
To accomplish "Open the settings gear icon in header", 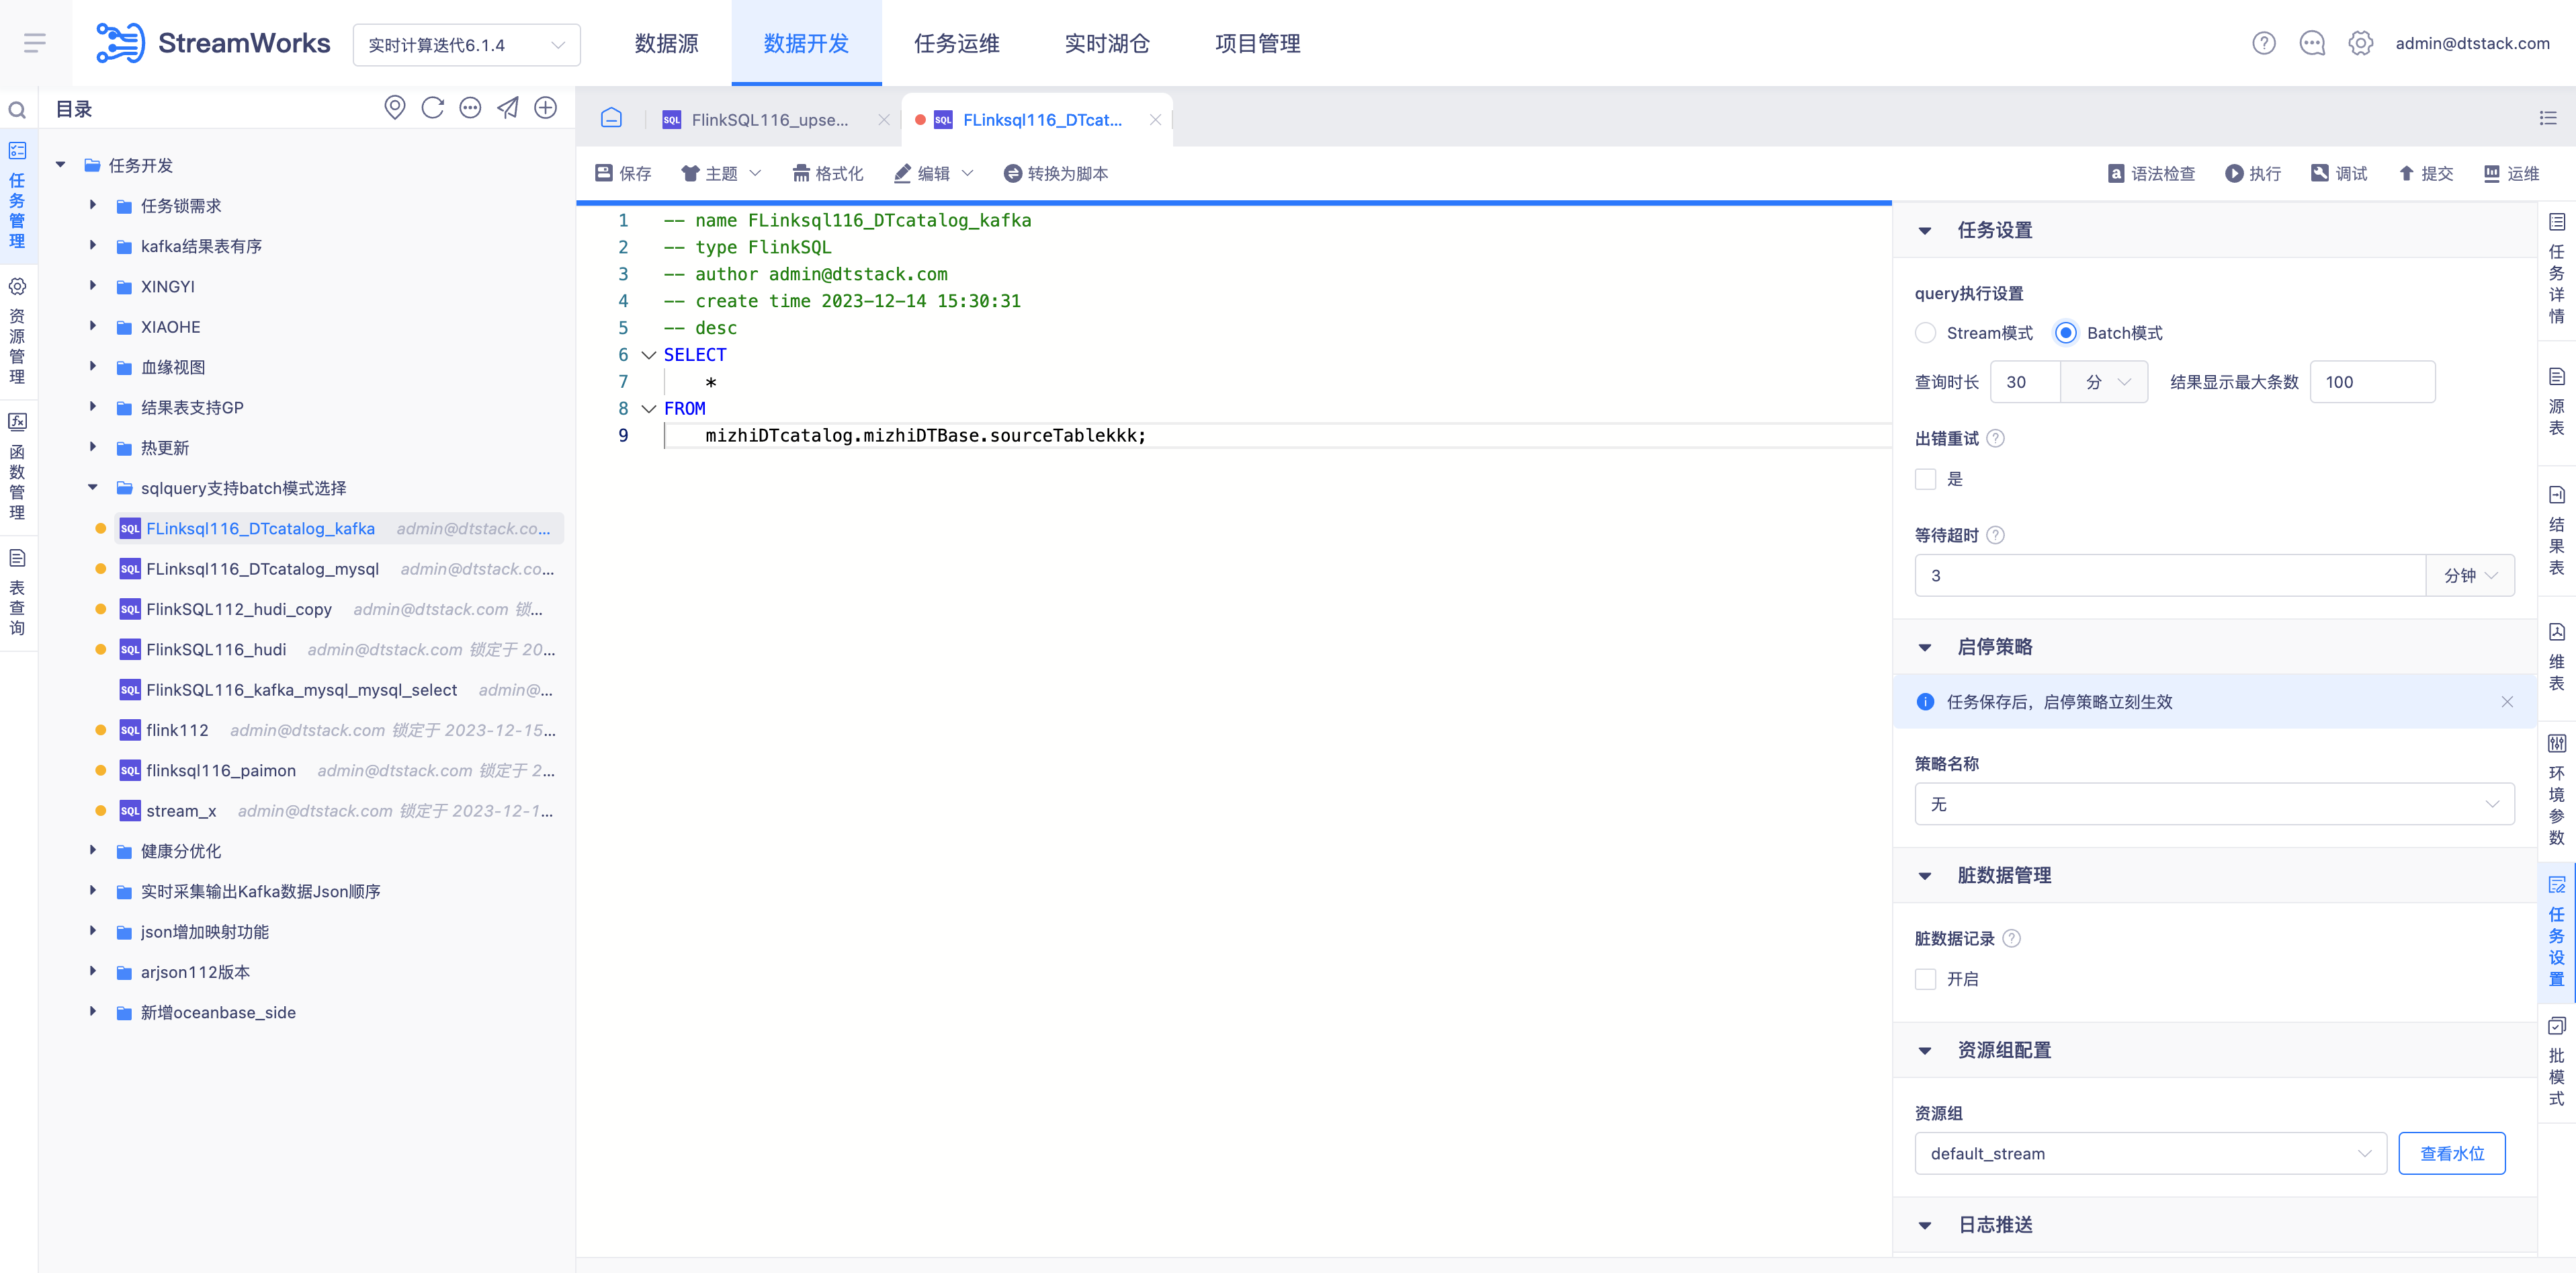I will click(x=2360, y=43).
